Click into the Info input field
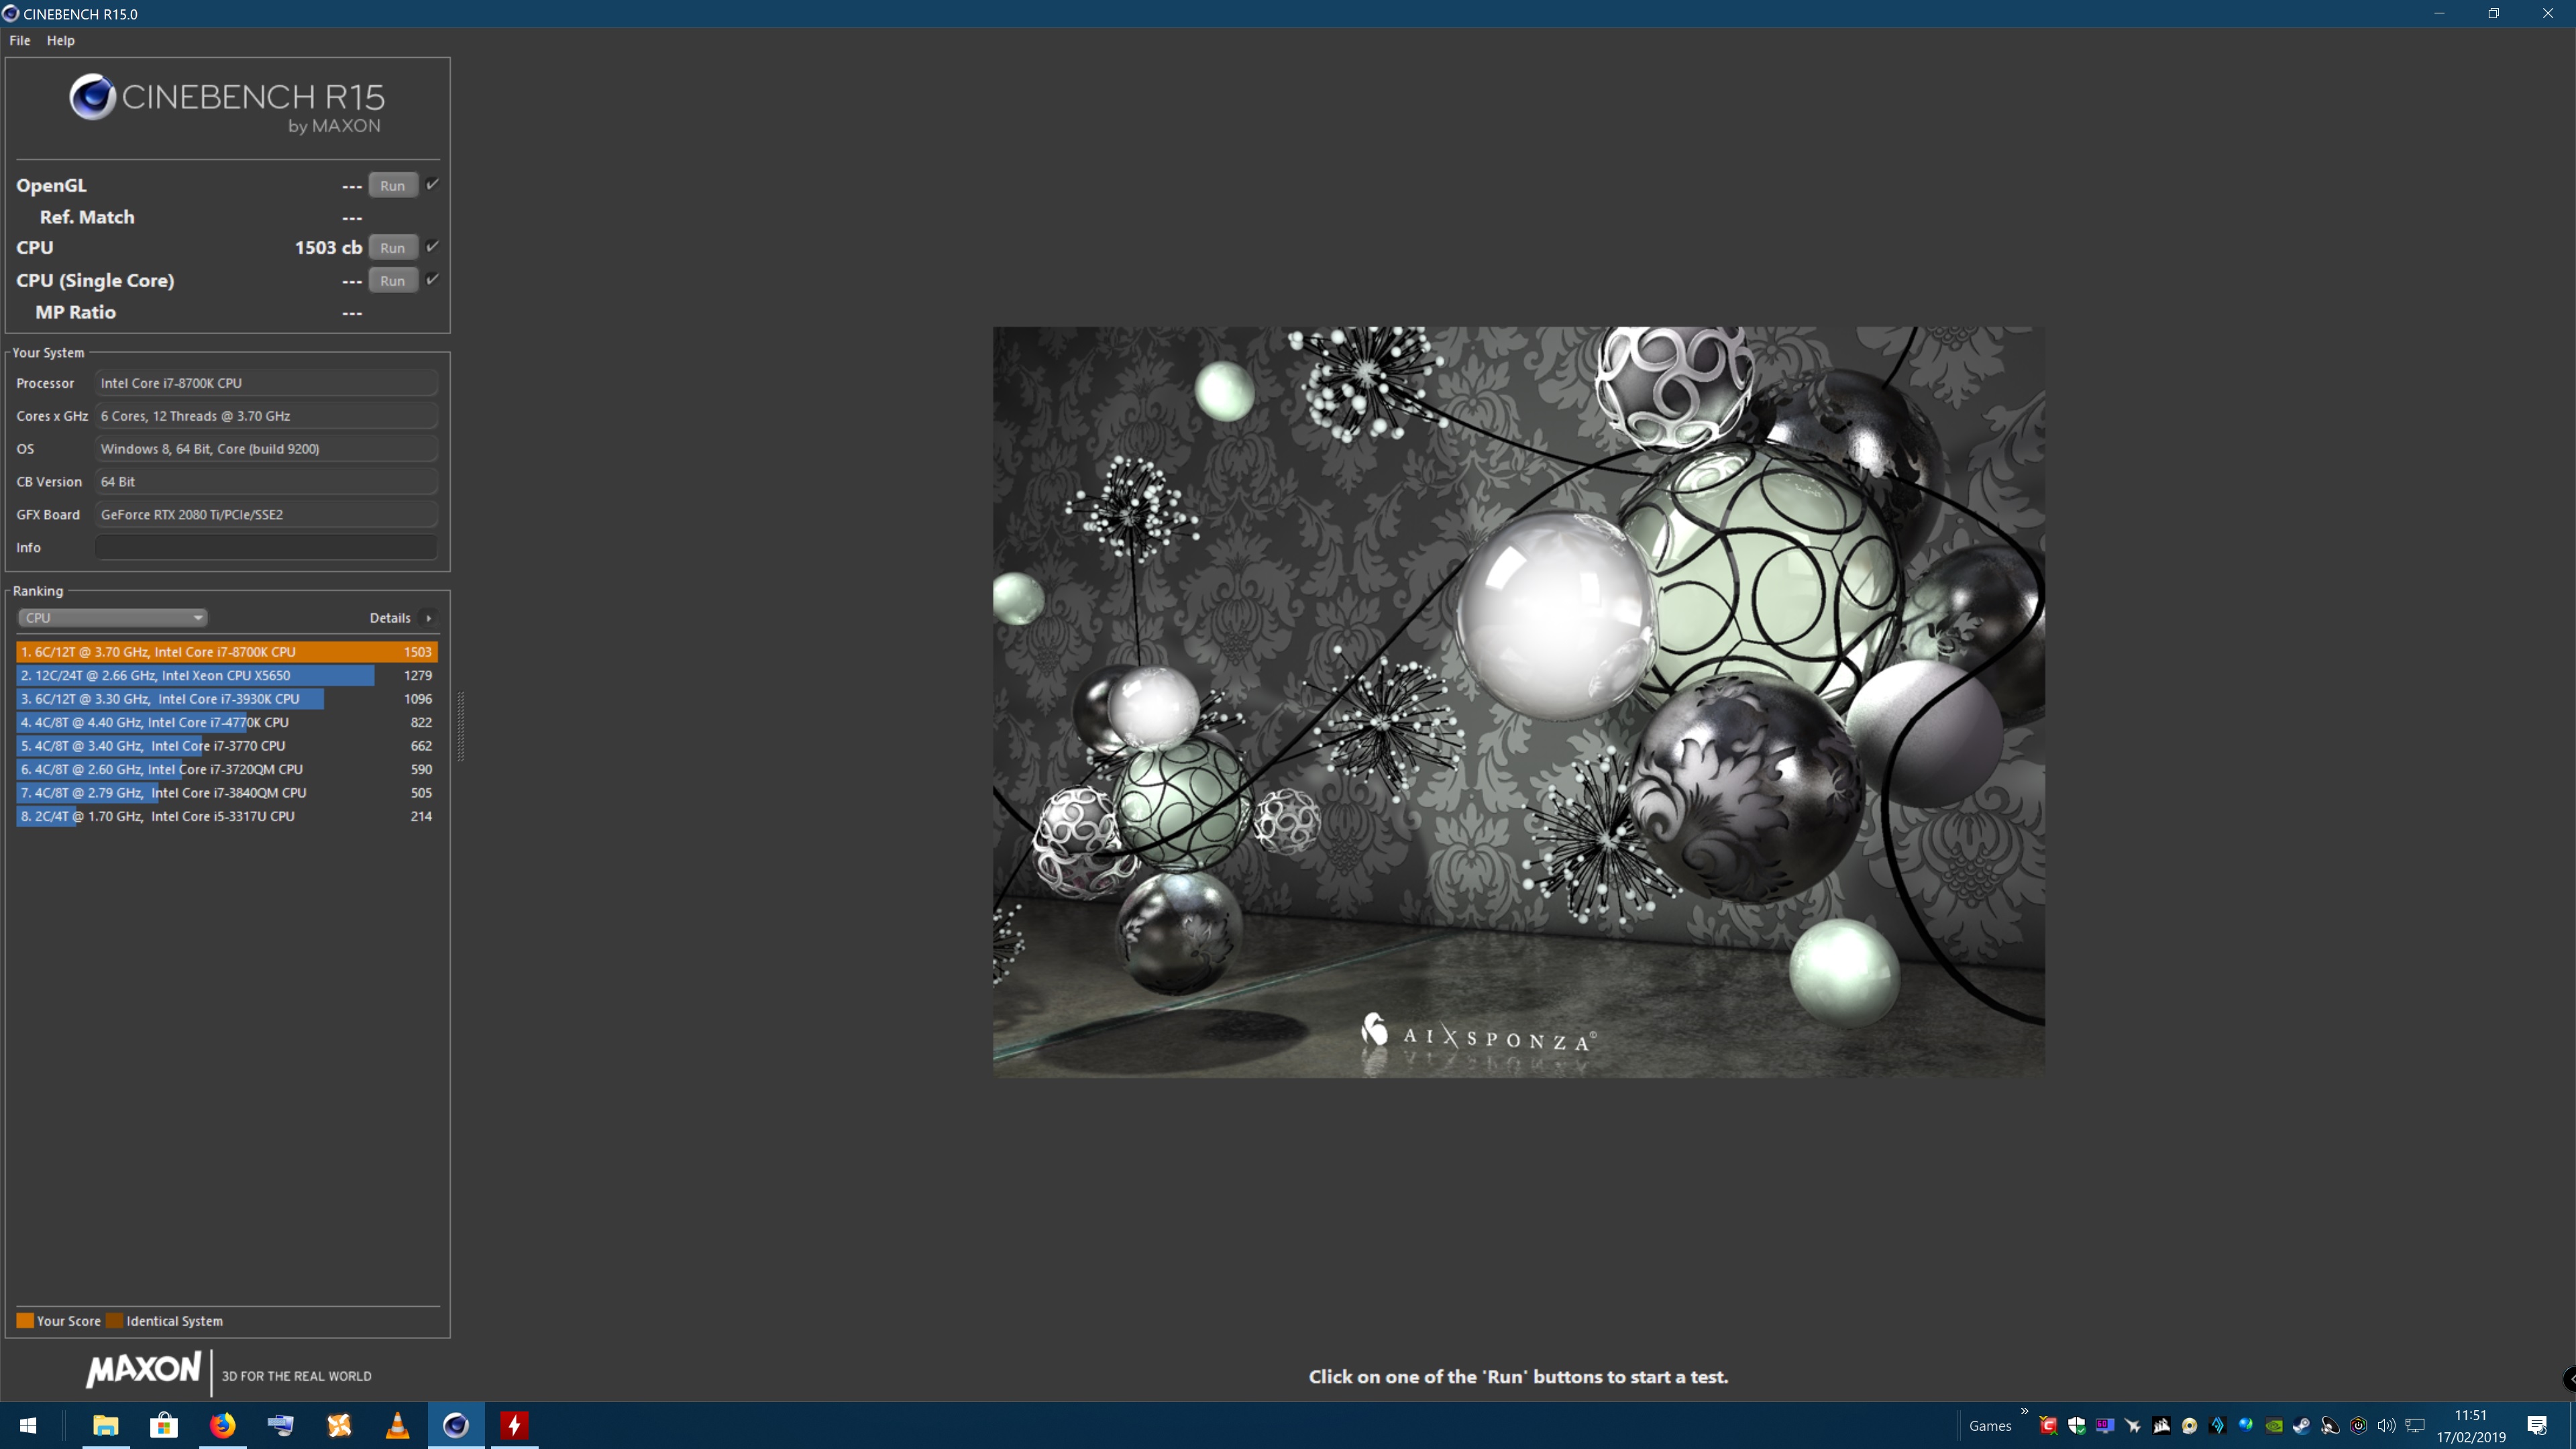The width and height of the screenshot is (2576, 1449). point(266,547)
